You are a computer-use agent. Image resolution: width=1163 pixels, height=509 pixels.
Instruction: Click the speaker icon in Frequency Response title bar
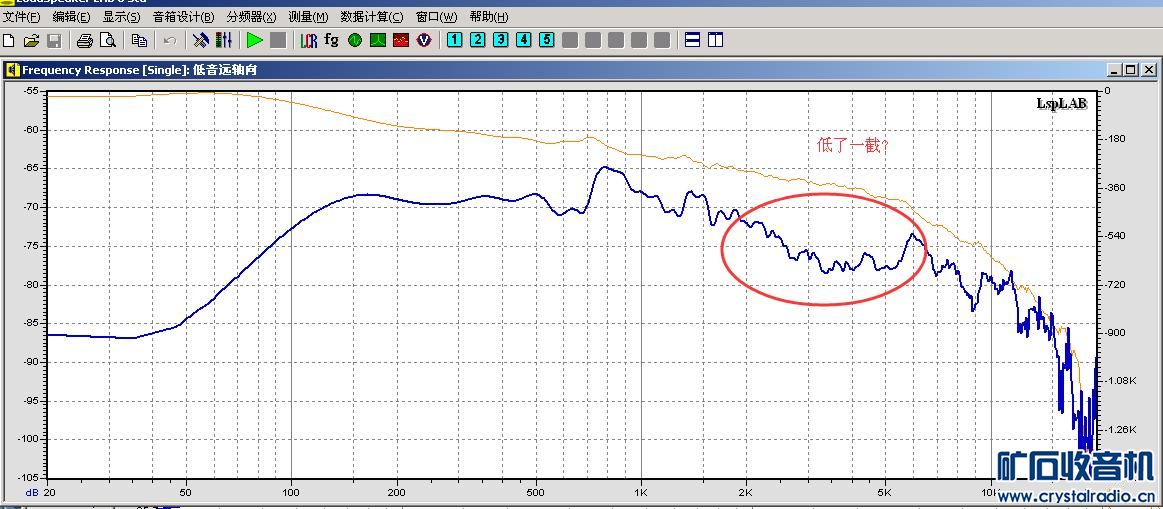point(13,70)
